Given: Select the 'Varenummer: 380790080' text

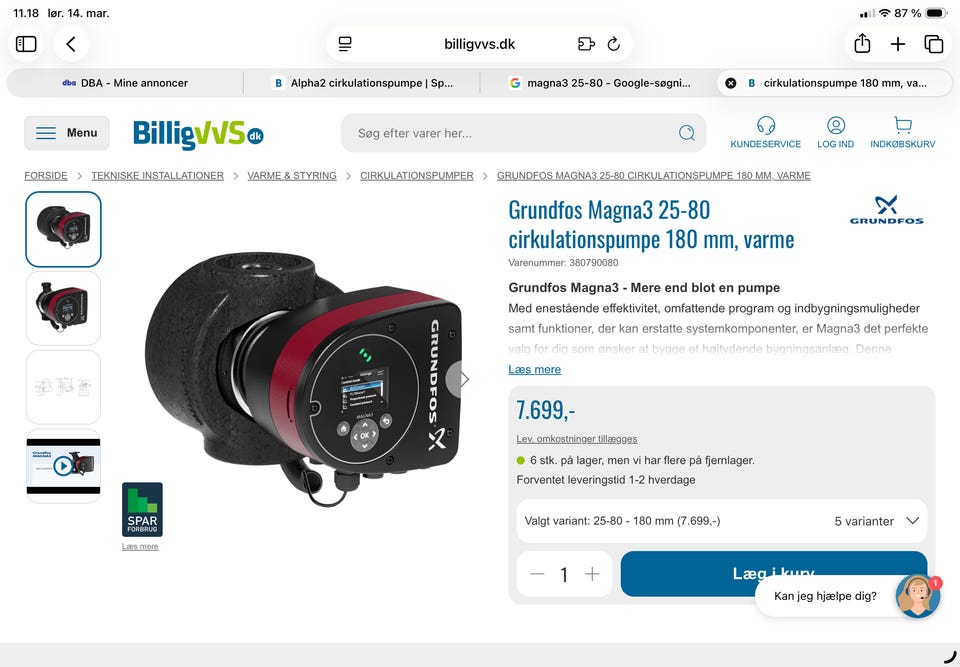Looking at the screenshot, I should click(563, 263).
